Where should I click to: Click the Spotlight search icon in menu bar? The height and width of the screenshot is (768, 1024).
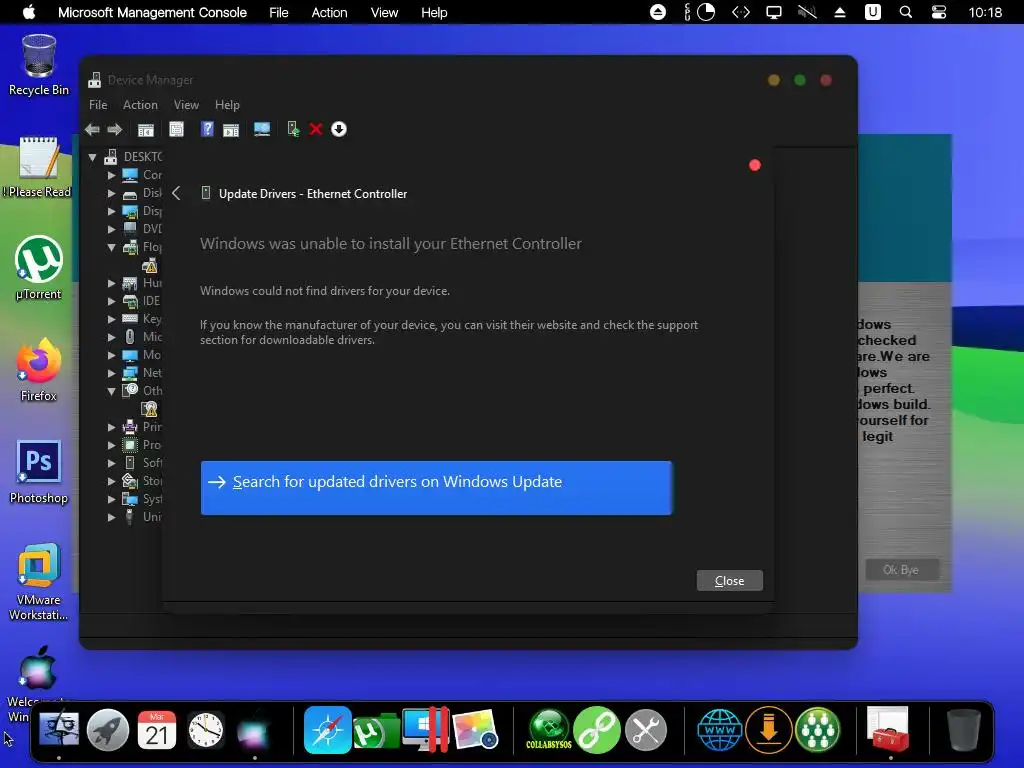click(x=906, y=12)
